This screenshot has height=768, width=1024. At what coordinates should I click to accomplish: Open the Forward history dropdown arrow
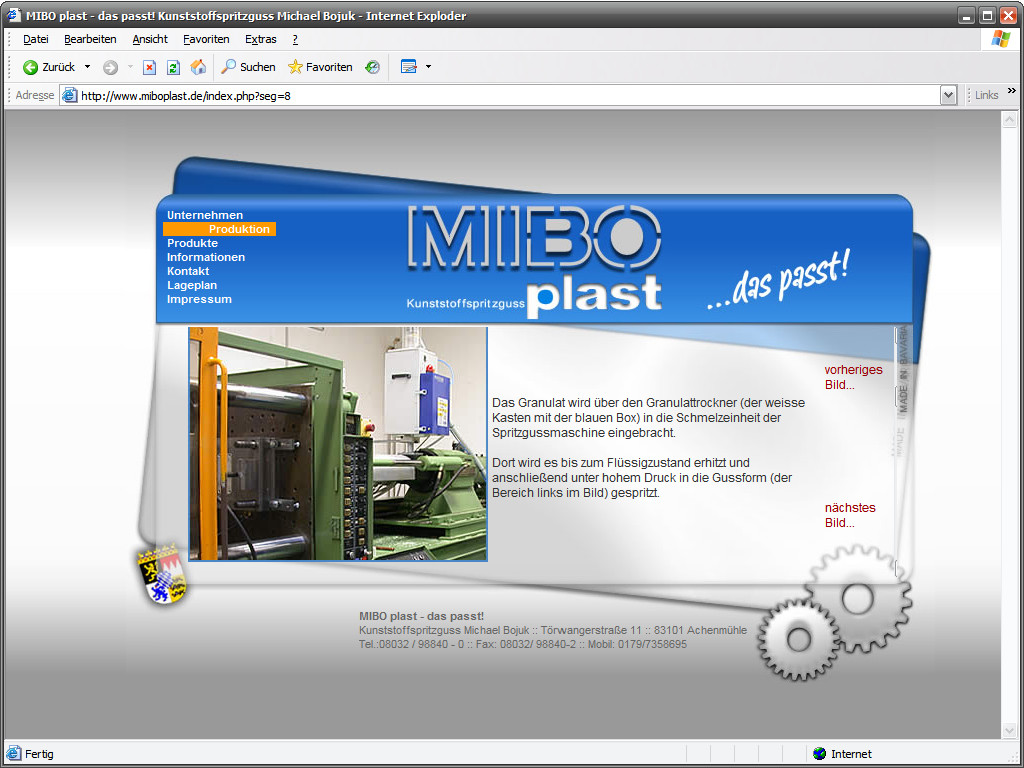pyautogui.click(x=130, y=67)
